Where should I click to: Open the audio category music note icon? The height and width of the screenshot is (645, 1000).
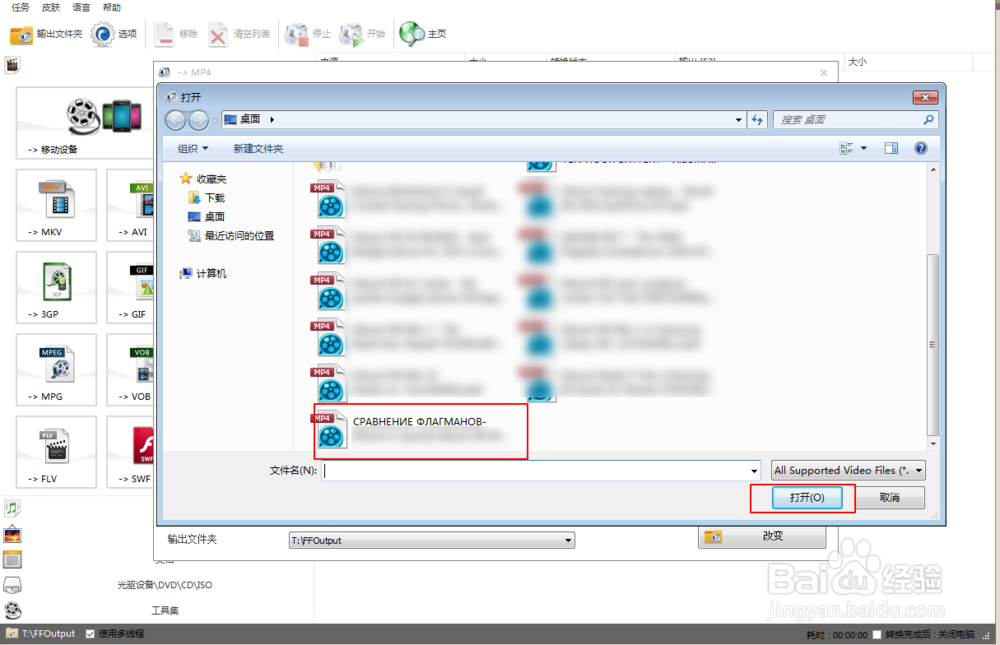point(12,508)
